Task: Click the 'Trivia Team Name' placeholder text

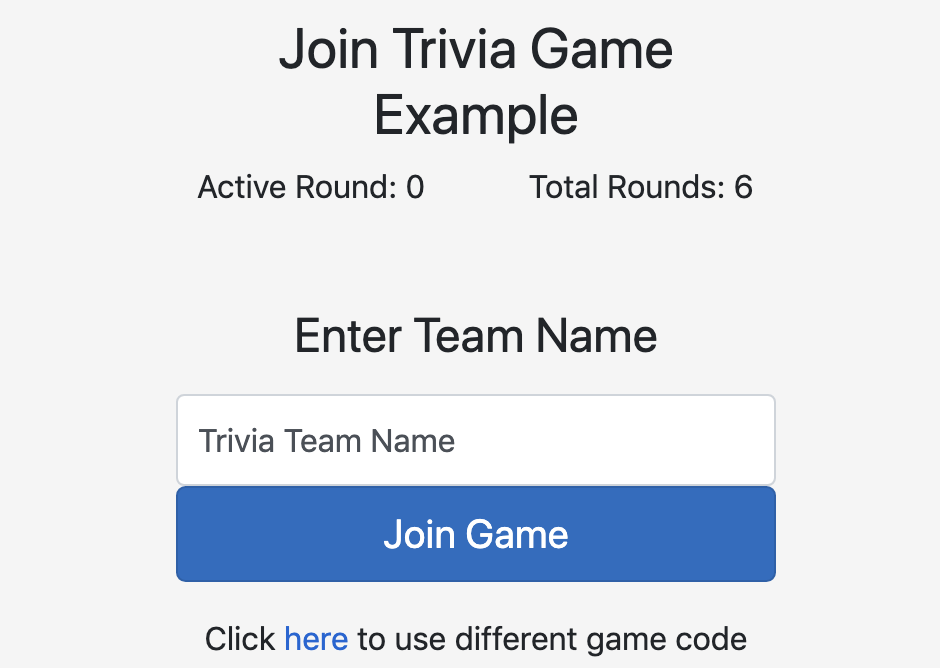Action: pyautogui.click(x=327, y=441)
